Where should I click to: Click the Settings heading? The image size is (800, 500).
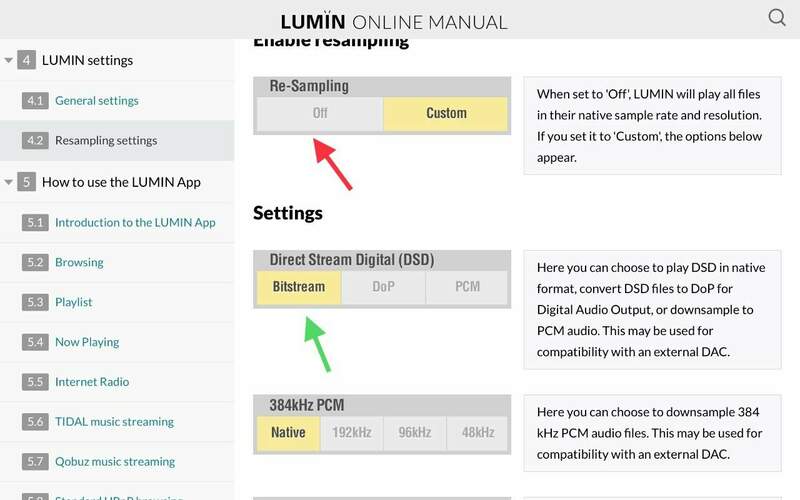288,213
